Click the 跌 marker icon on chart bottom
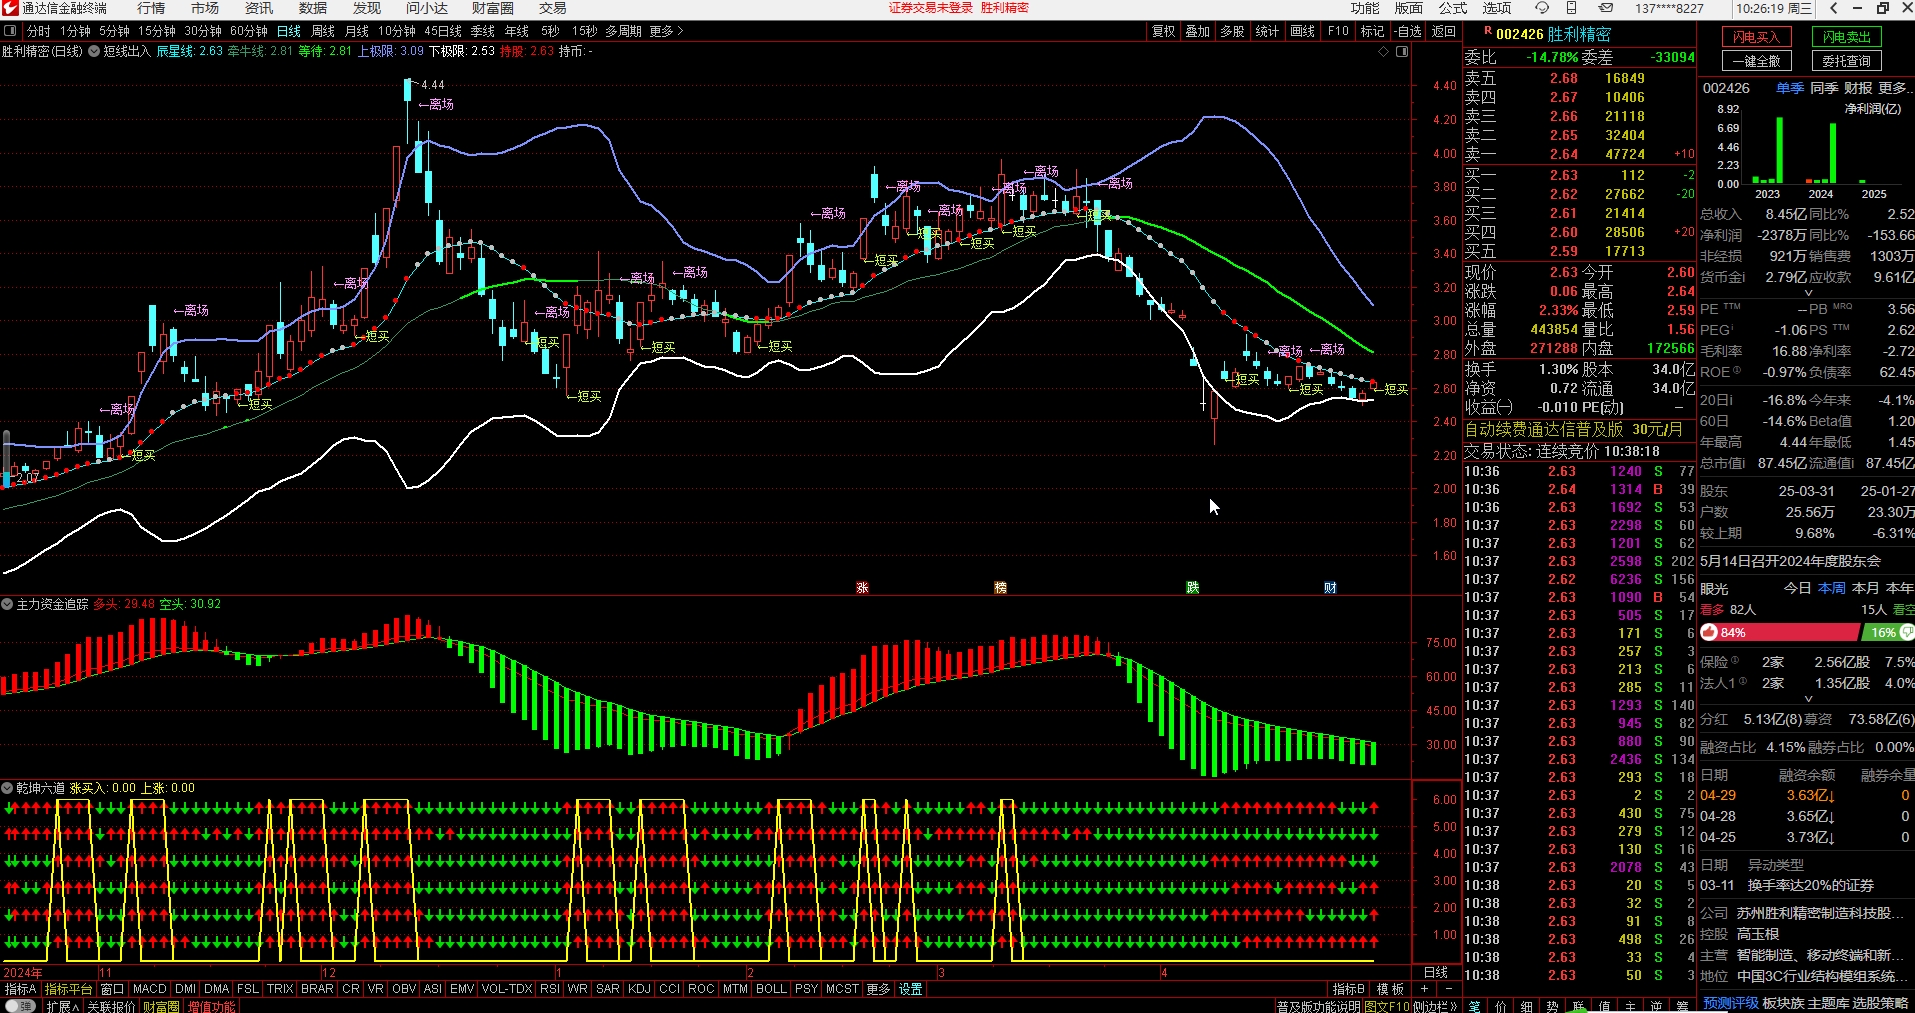Image resolution: width=1915 pixels, height=1013 pixels. coord(1192,588)
